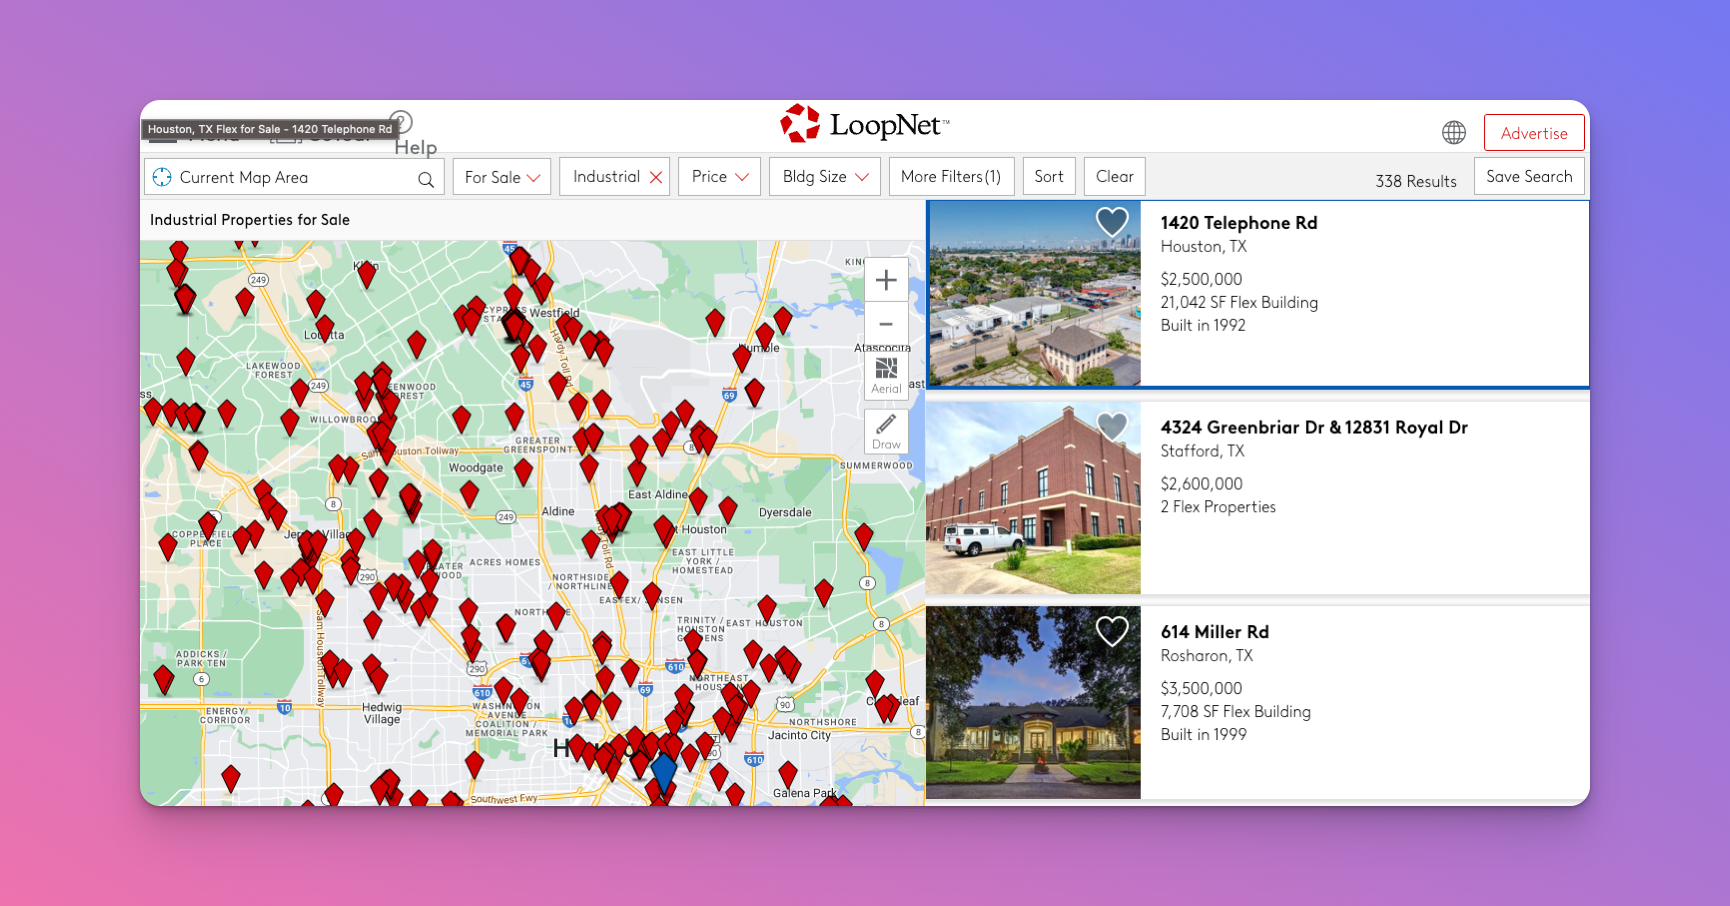Viewport: 1730px width, 906px height.
Task: Expand the Price filter dropdown
Action: coord(719,177)
